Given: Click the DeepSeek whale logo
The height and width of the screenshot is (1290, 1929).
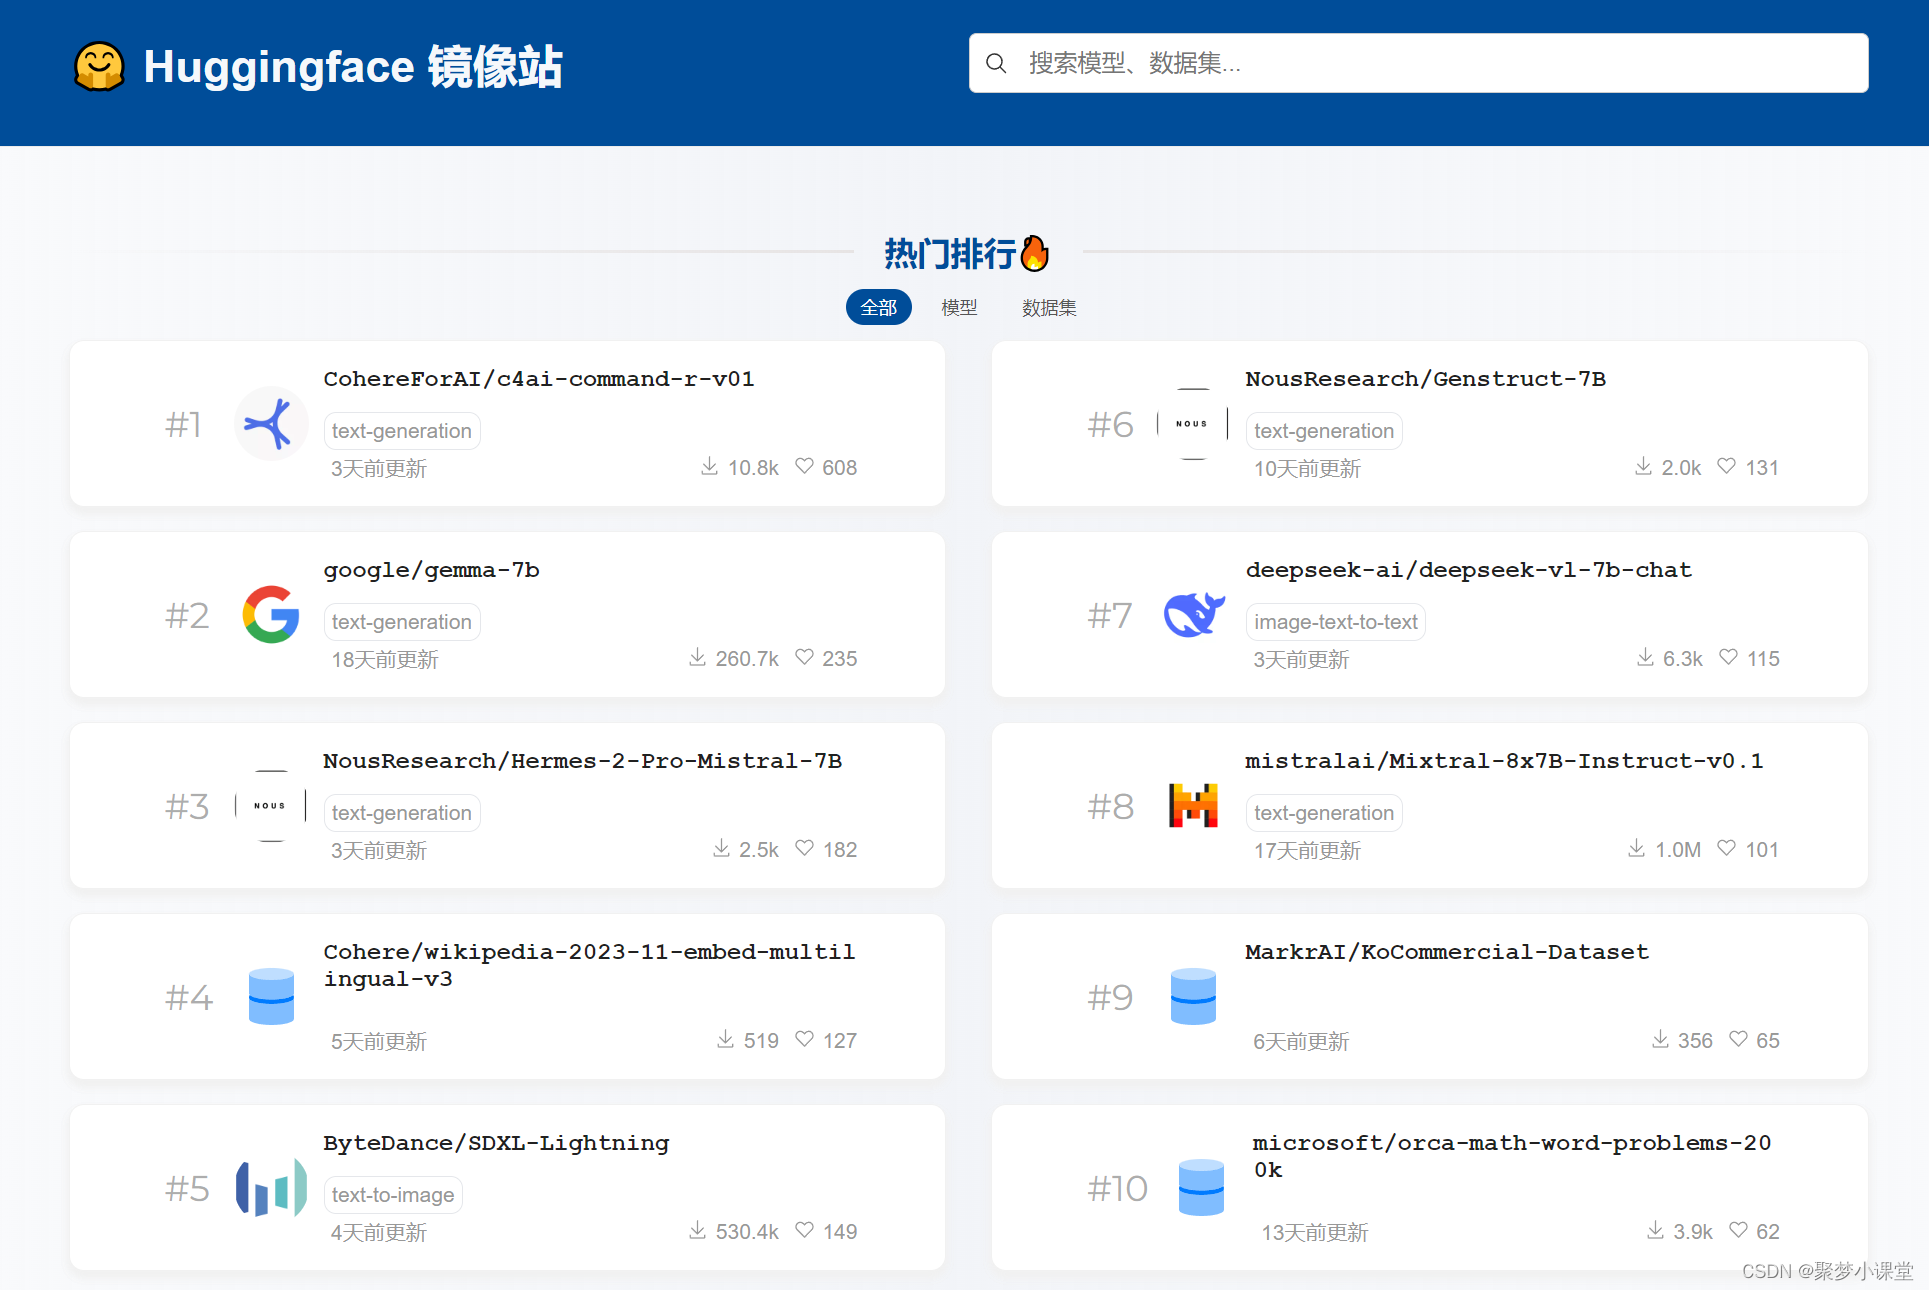Looking at the screenshot, I should pyautogui.click(x=1193, y=614).
